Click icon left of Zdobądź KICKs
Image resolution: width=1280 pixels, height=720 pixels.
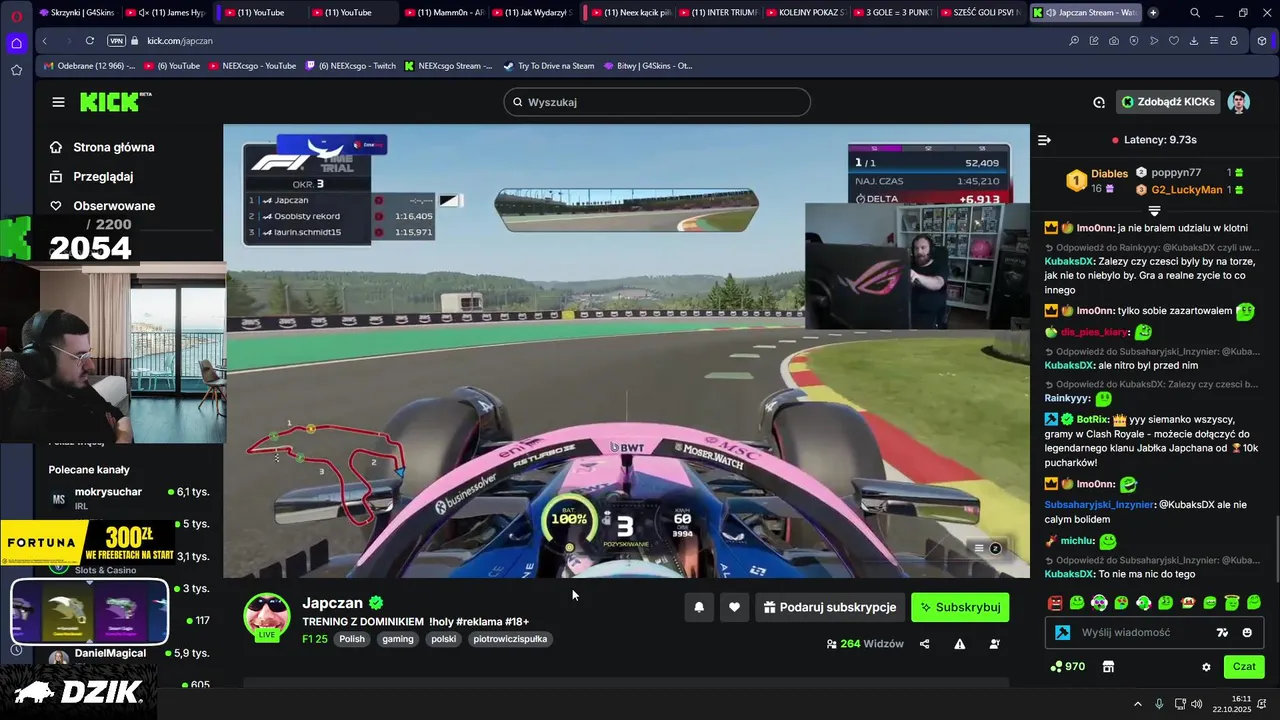(1099, 102)
